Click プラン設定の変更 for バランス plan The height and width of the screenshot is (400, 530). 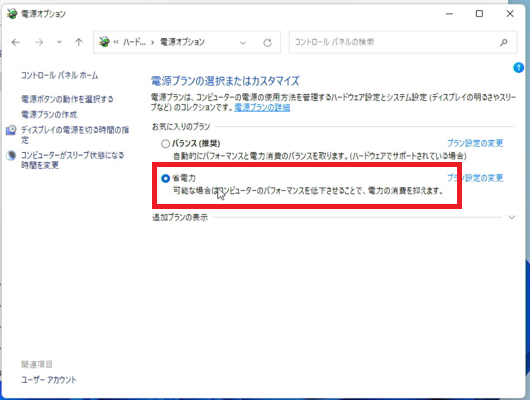(475, 143)
